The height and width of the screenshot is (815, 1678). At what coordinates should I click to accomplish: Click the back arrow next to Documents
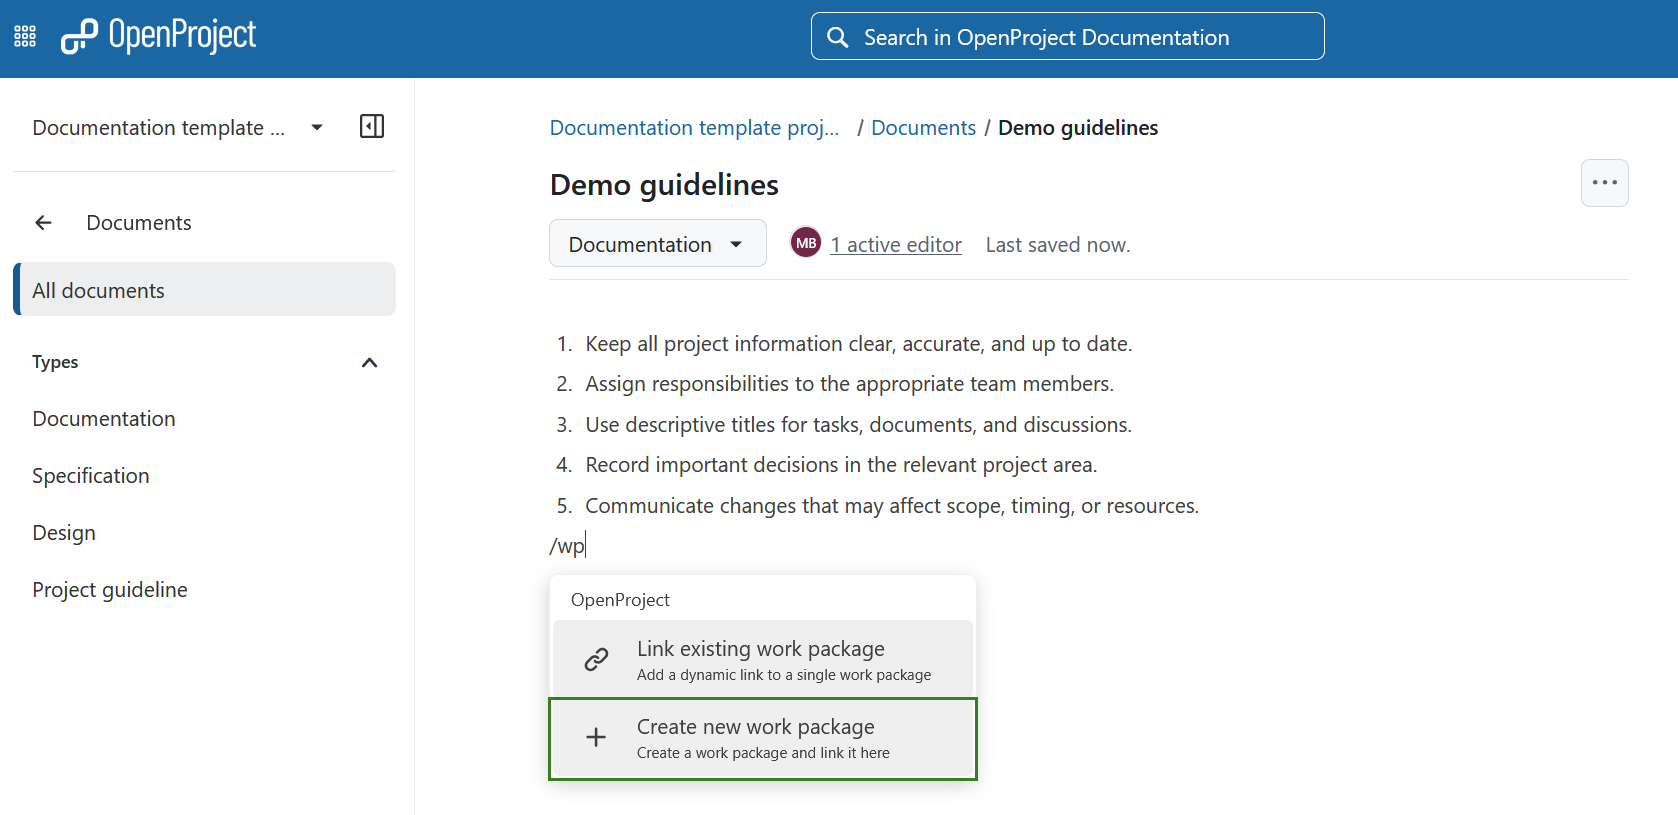point(43,223)
